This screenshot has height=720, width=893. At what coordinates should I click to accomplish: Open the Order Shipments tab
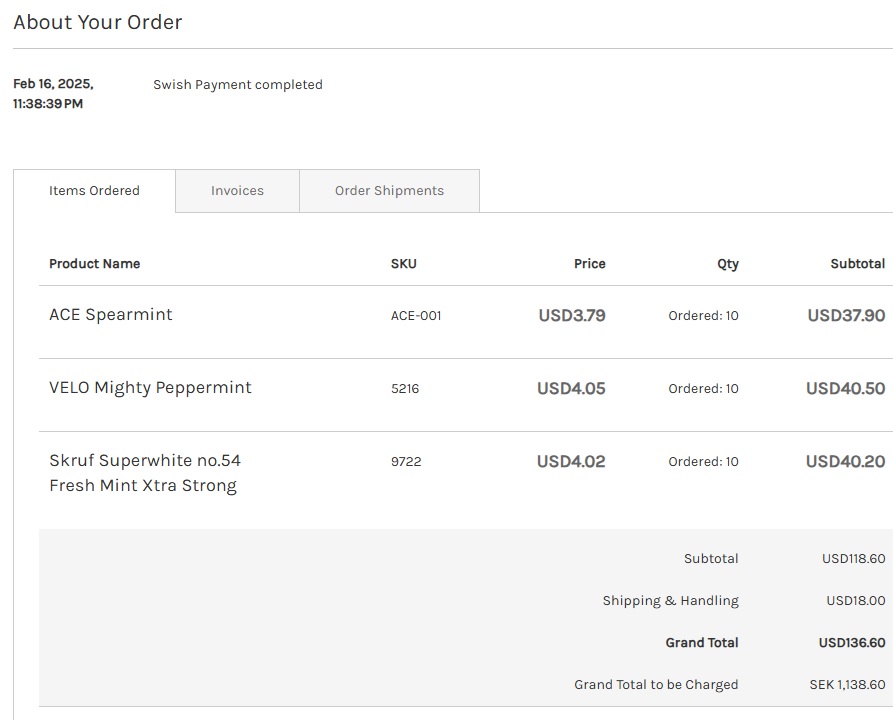click(389, 191)
